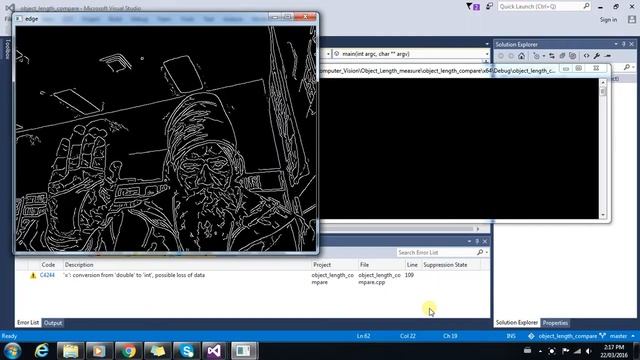Click the account avatar icon beside Sign in
640x360 pixels.
(x=632, y=19)
